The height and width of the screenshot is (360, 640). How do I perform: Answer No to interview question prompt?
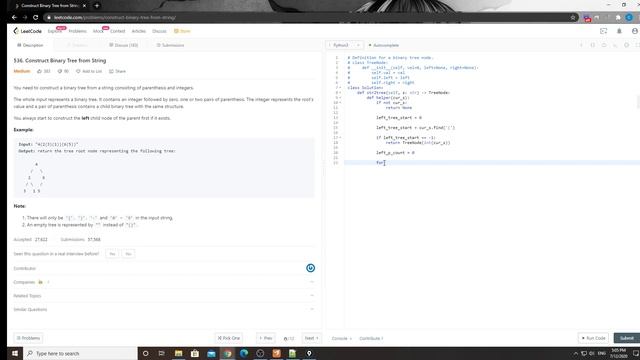pyautogui.click(x=128, y=254)
